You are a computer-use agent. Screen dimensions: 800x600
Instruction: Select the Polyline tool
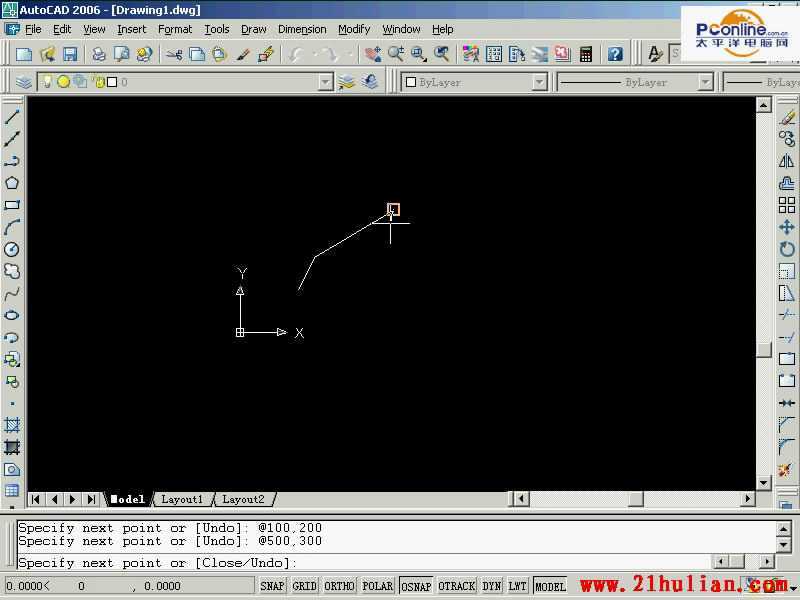12,161
